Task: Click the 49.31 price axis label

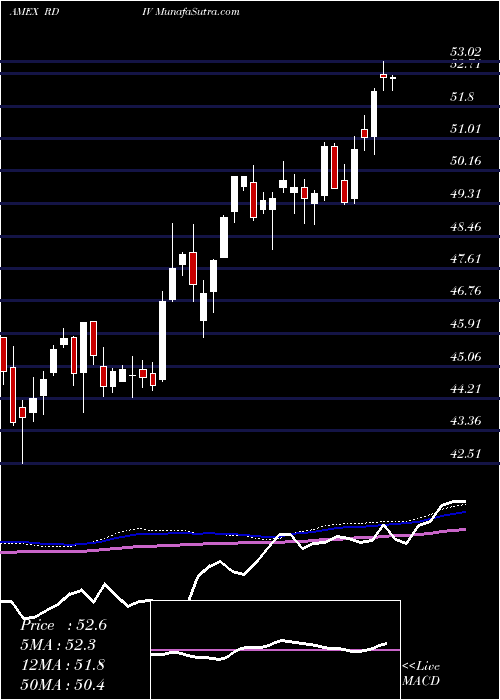Action: pos(468,194)
